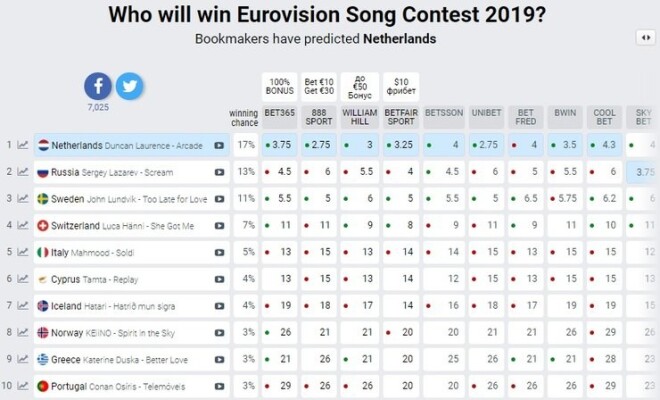Image resolution: width=660 pixels, height=400 pixels.
Task: Open the Netherlands Duncan Laurence entry
Action: pos(125,145)
